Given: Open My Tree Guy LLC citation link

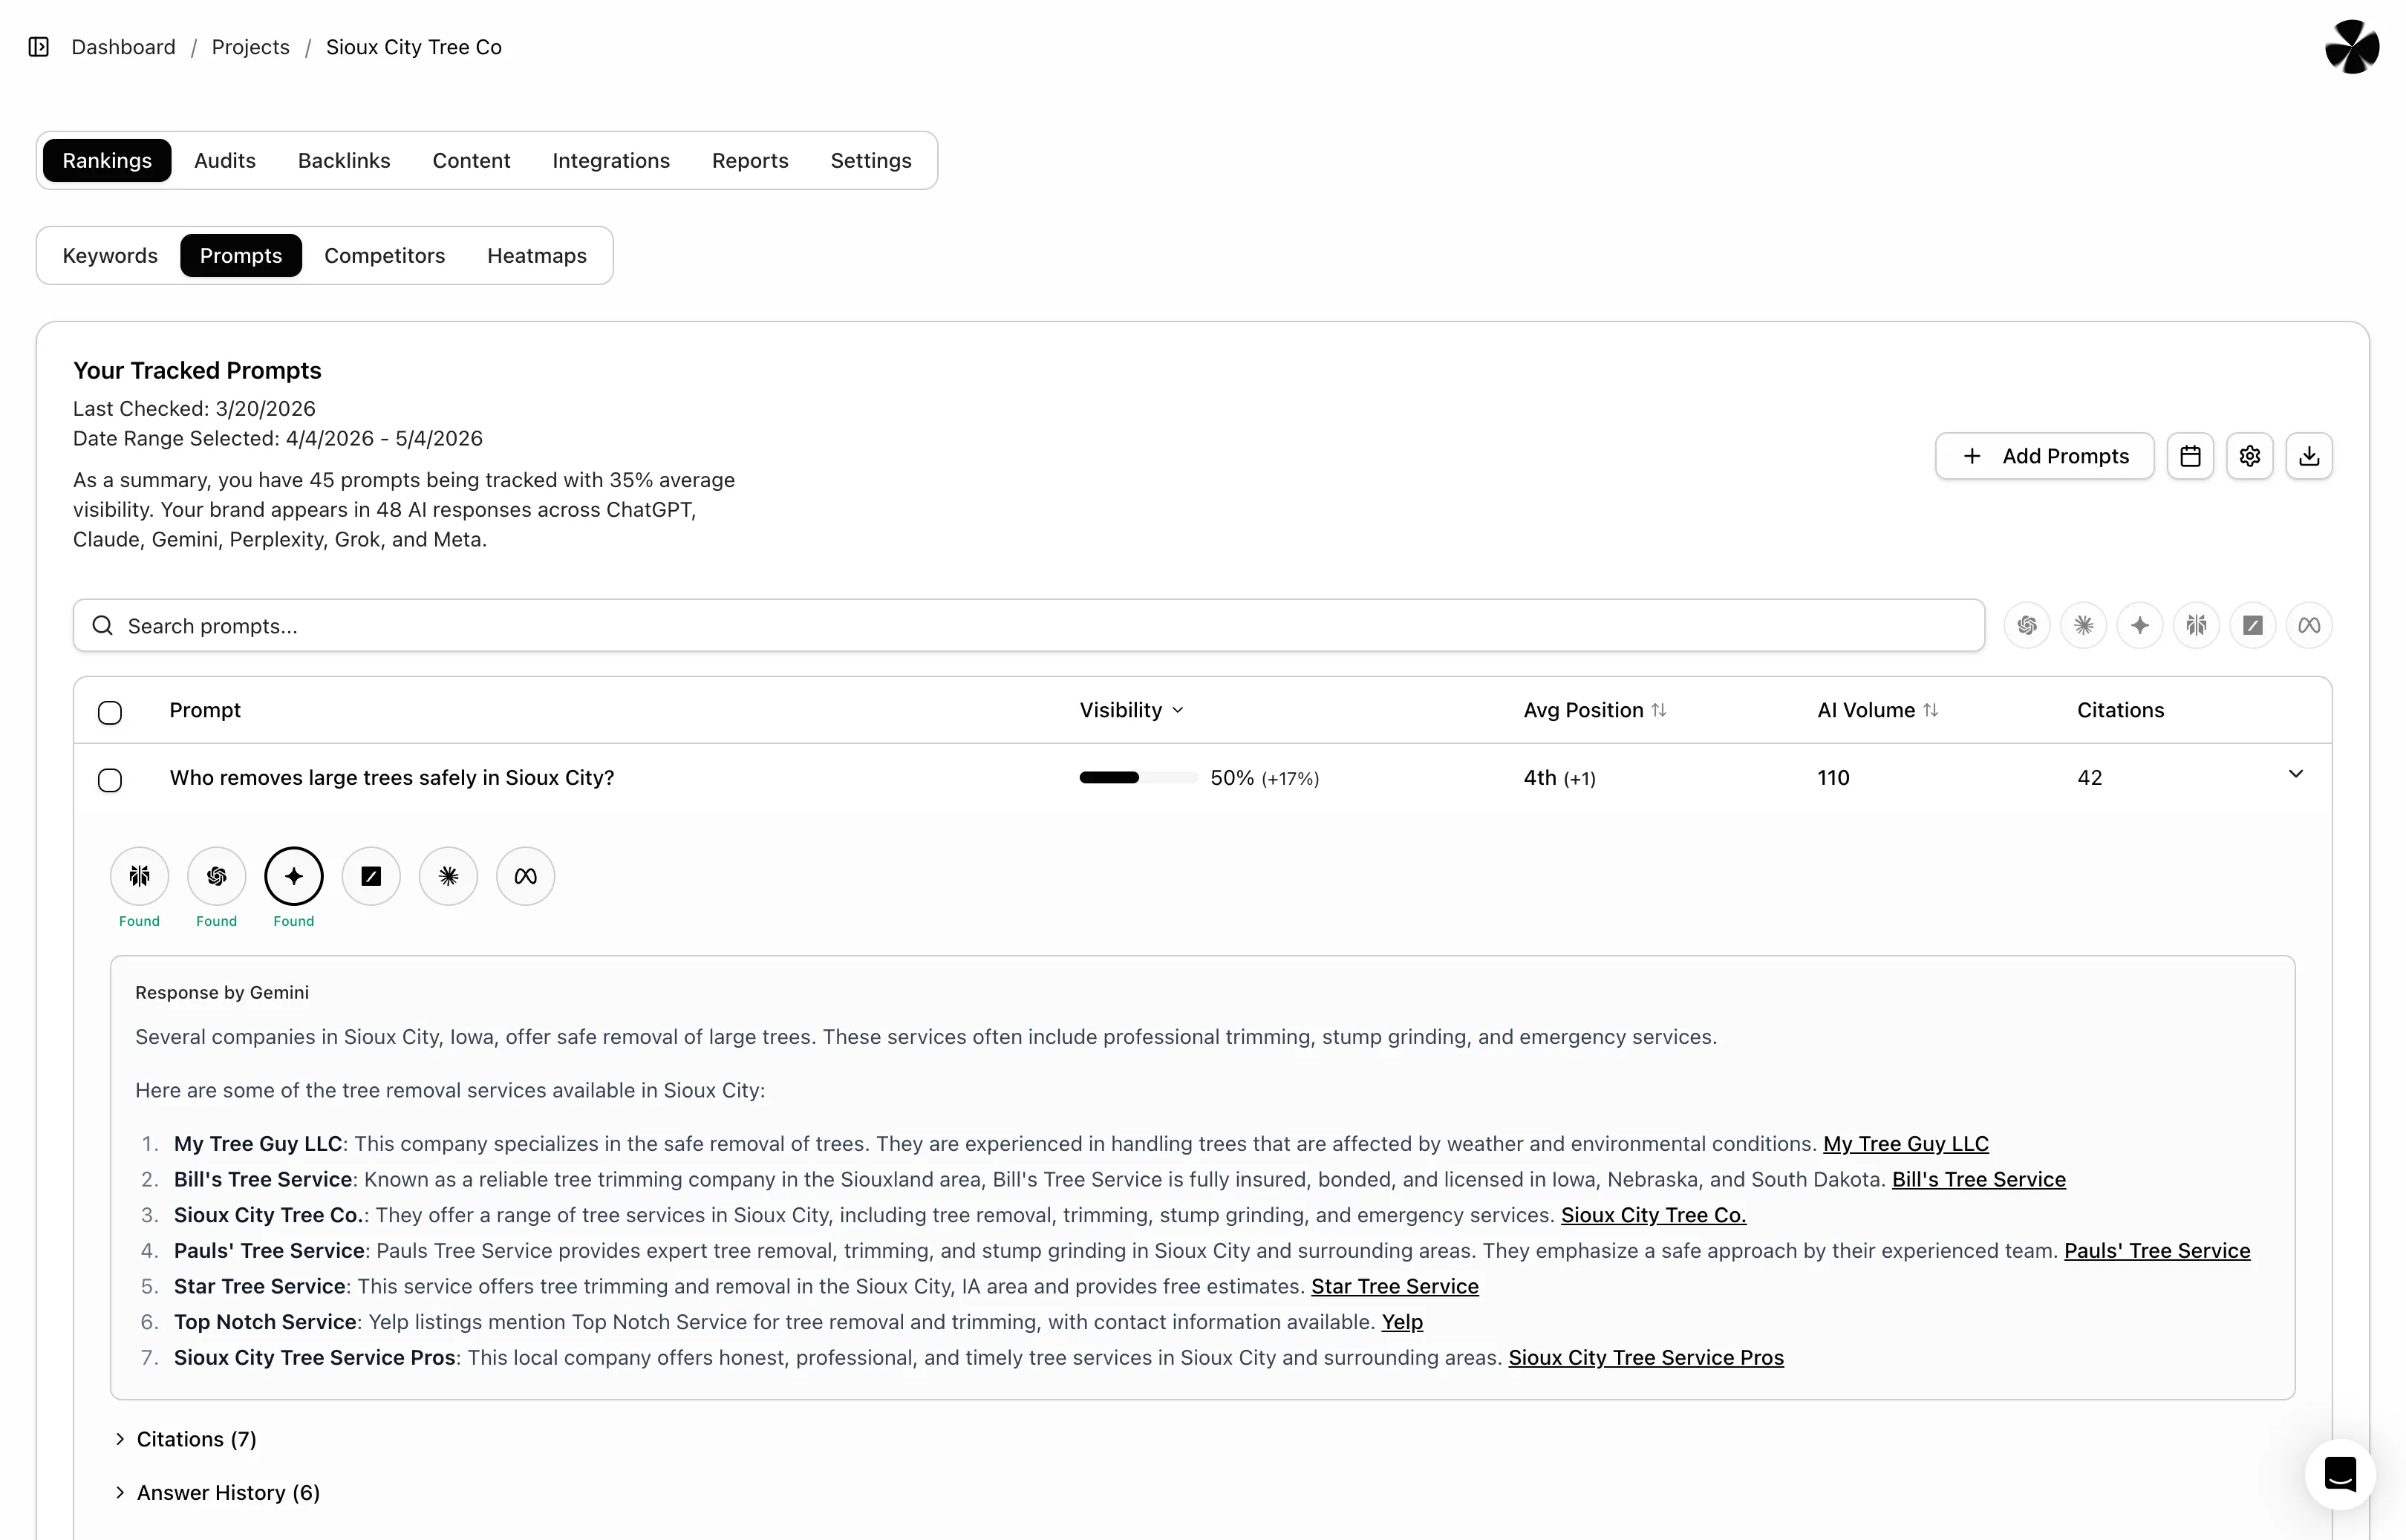Looking at the screenshot, I should point(1906,1144).
